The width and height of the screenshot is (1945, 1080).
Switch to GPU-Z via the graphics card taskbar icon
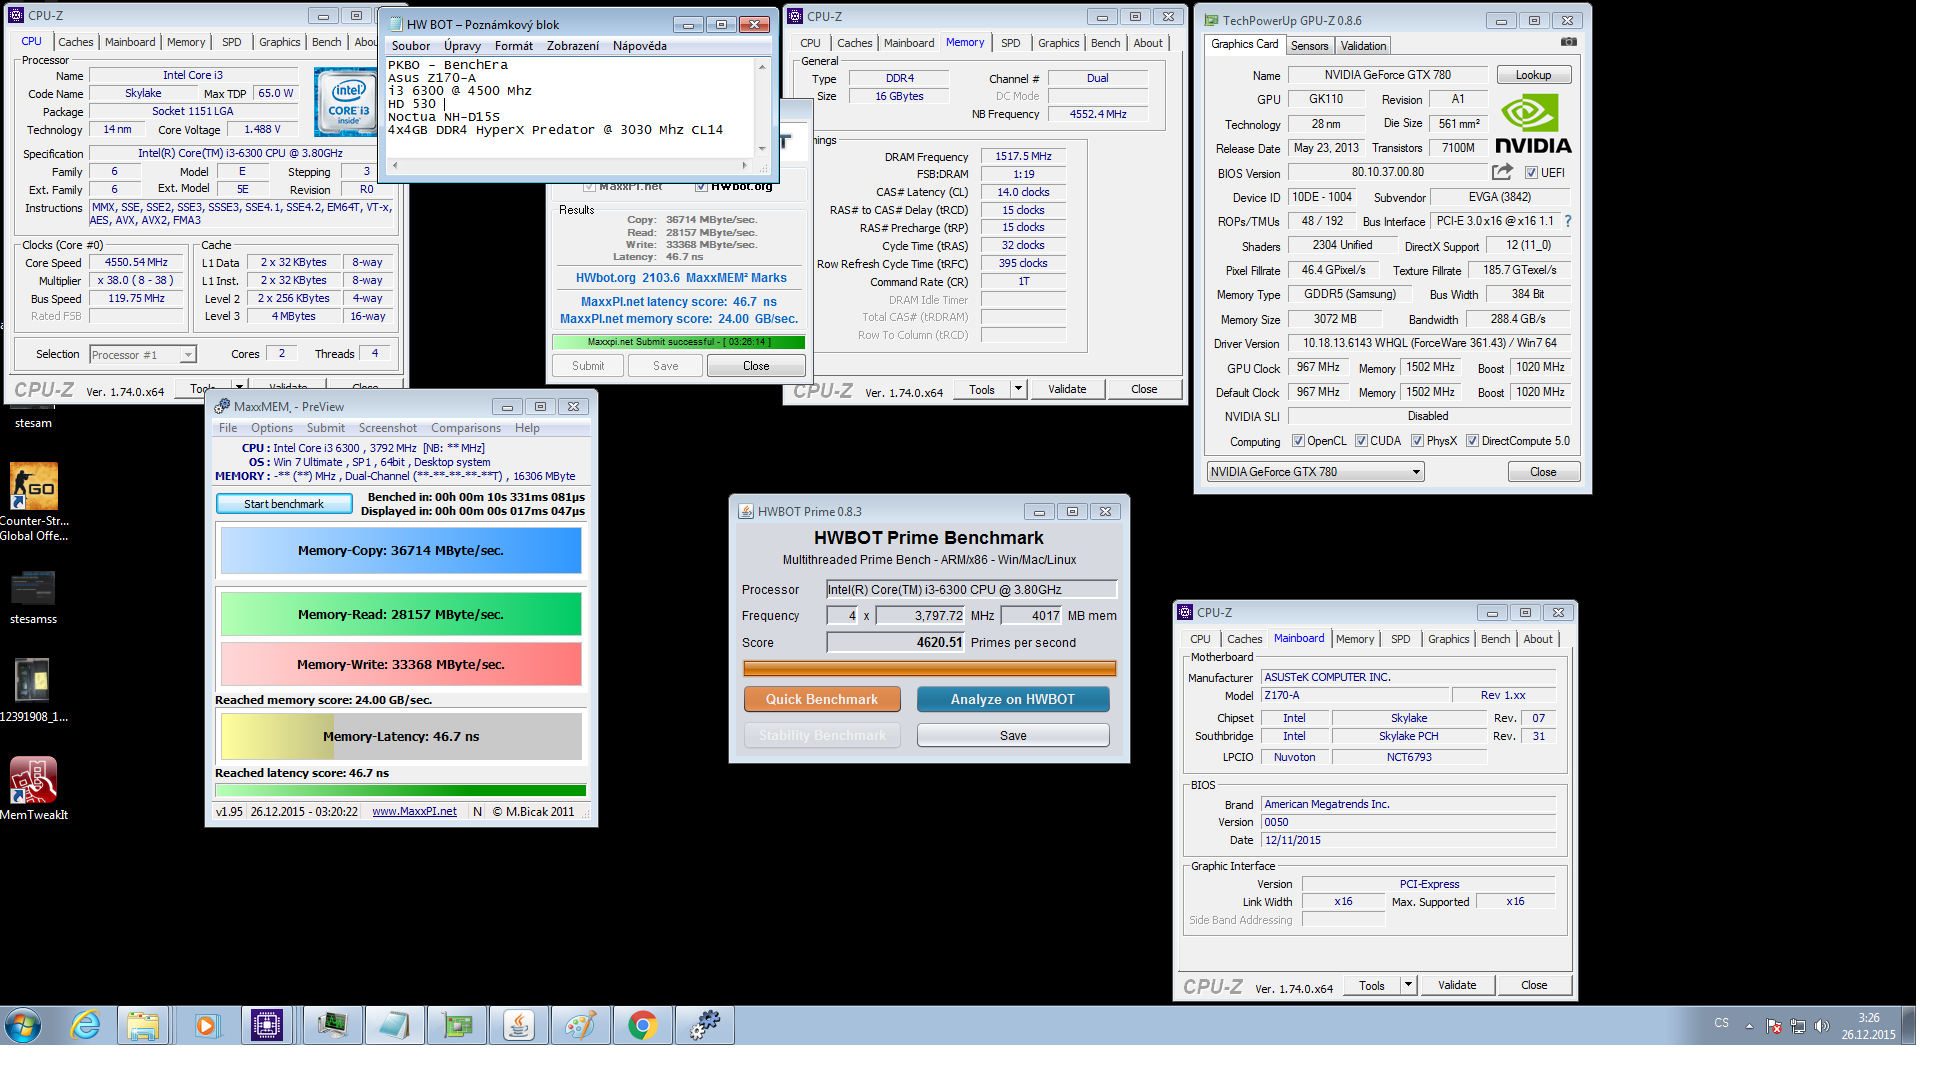tap(457, 1026)
